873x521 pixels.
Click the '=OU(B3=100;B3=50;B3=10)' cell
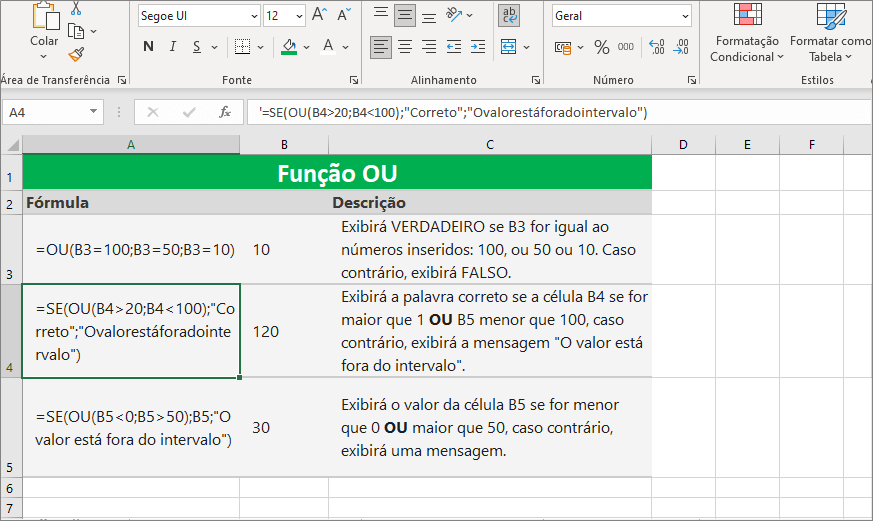[x=131, y=249]
